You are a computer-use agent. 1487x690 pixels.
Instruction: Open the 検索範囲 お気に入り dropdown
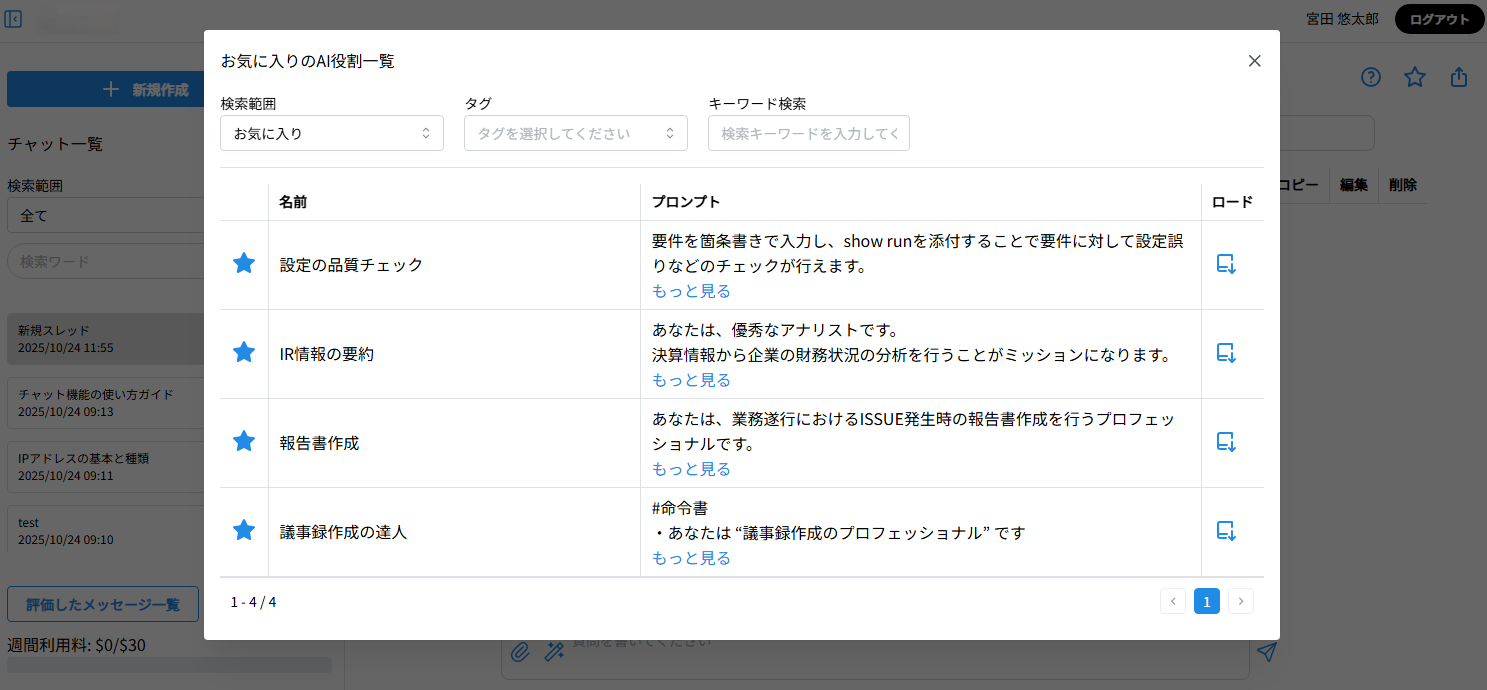click(x=331, y=133)
